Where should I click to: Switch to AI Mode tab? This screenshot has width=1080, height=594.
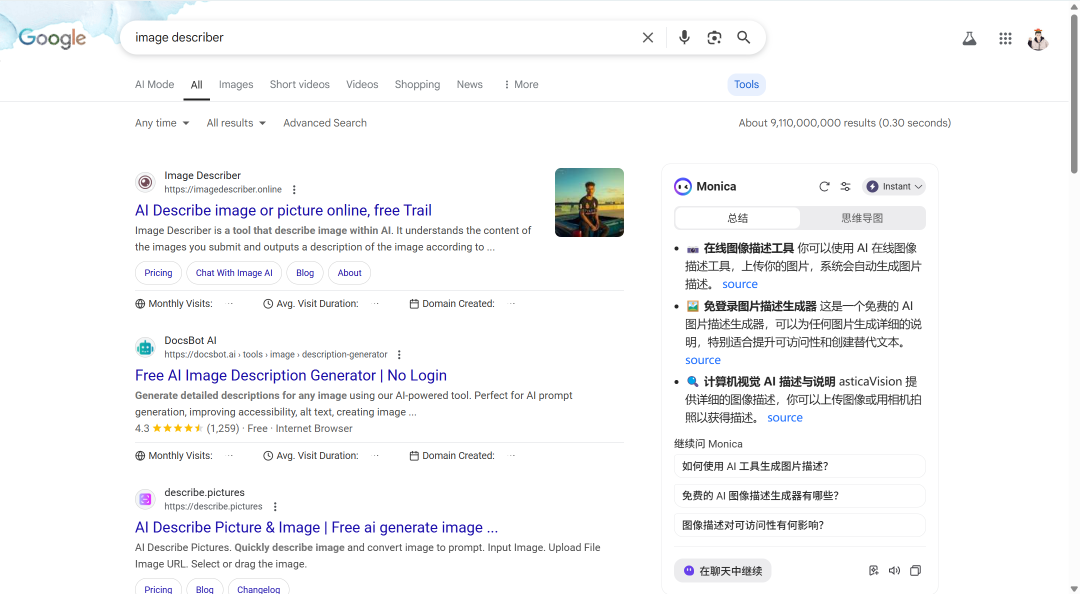pos(154,84)
